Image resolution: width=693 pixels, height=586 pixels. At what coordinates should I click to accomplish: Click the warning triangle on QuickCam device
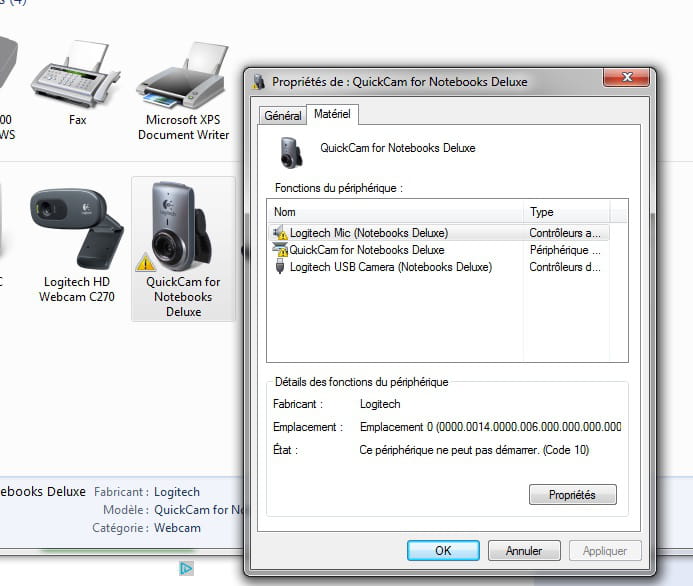pyautogui.click(x=145, y=262)
